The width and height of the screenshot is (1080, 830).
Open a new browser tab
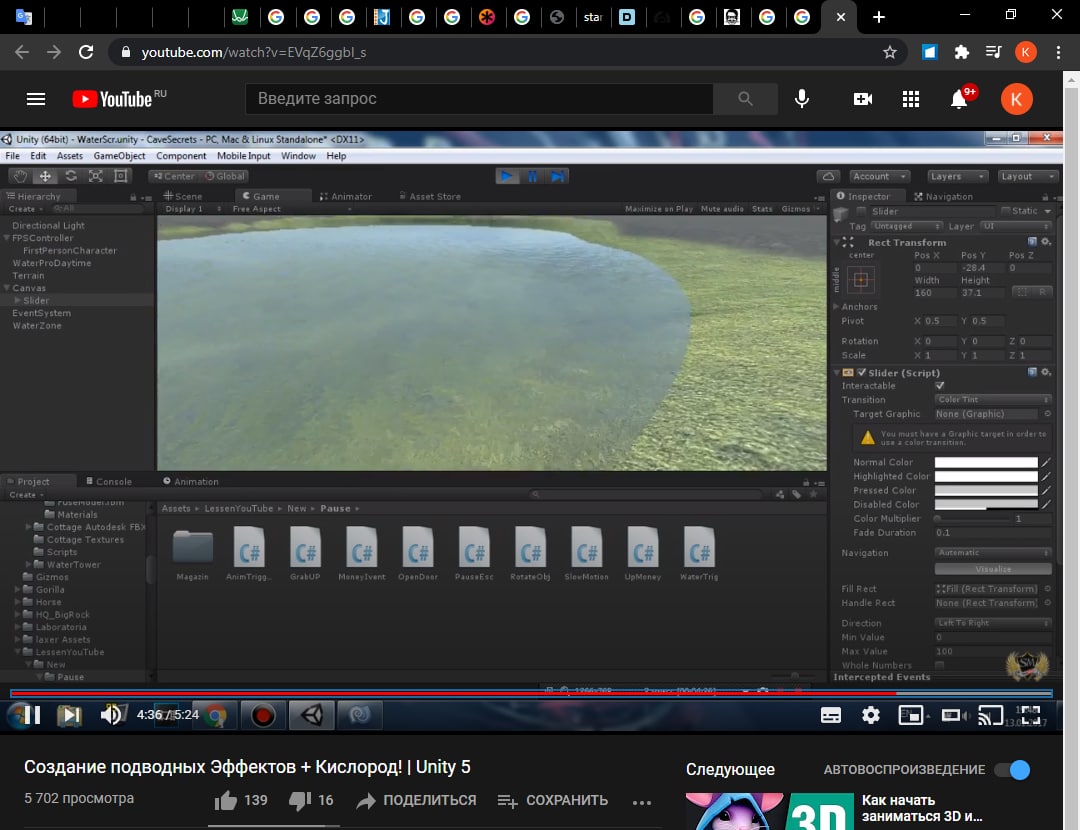(878, 17)
